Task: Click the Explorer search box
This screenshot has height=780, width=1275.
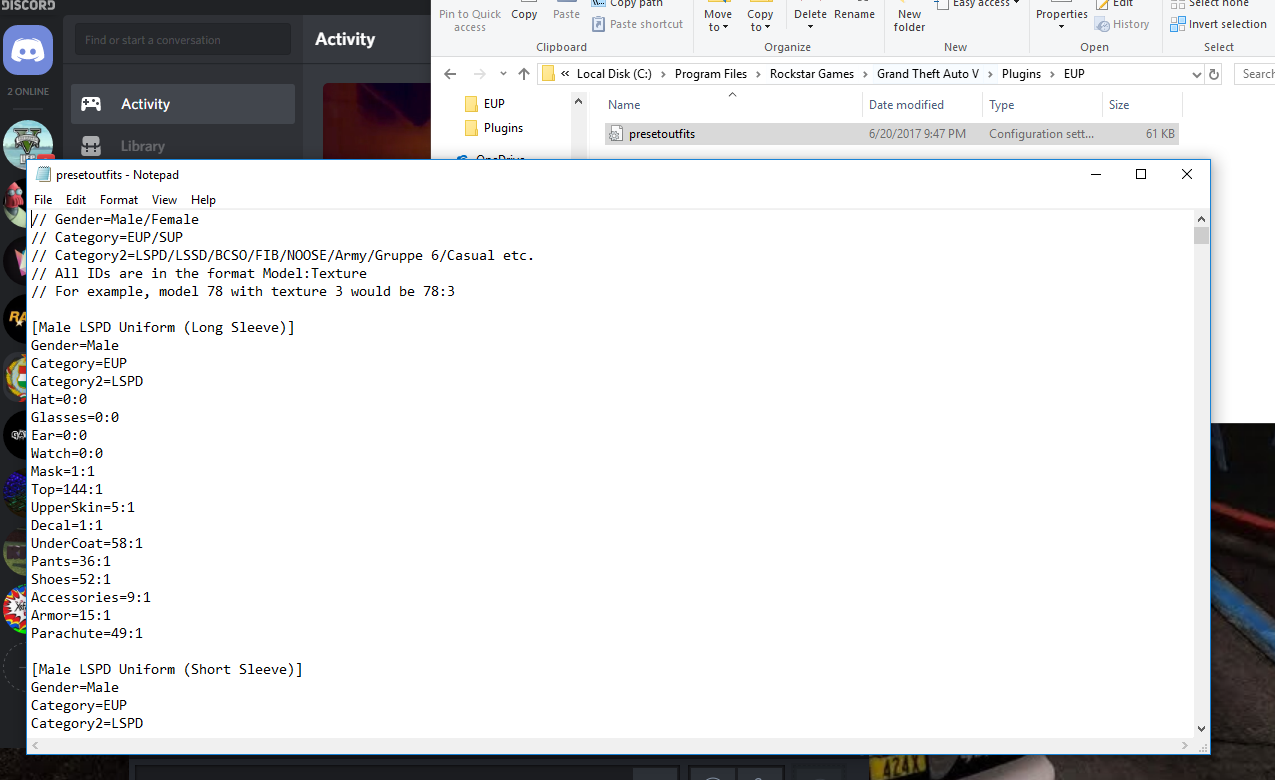Action: coord(1255,74)
